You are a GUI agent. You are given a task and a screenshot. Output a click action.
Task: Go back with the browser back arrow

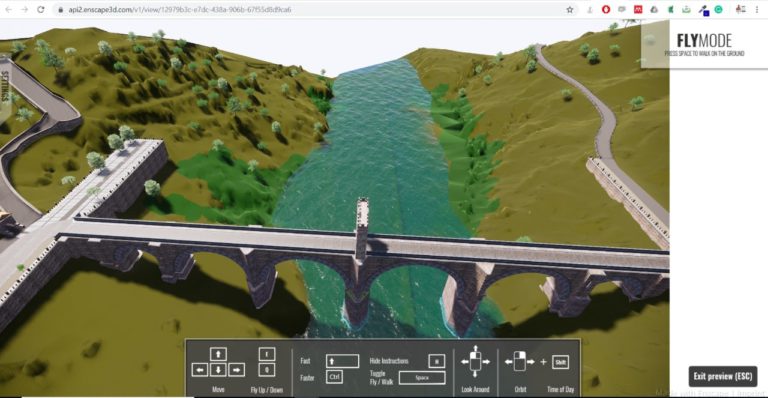click(9, 9)
